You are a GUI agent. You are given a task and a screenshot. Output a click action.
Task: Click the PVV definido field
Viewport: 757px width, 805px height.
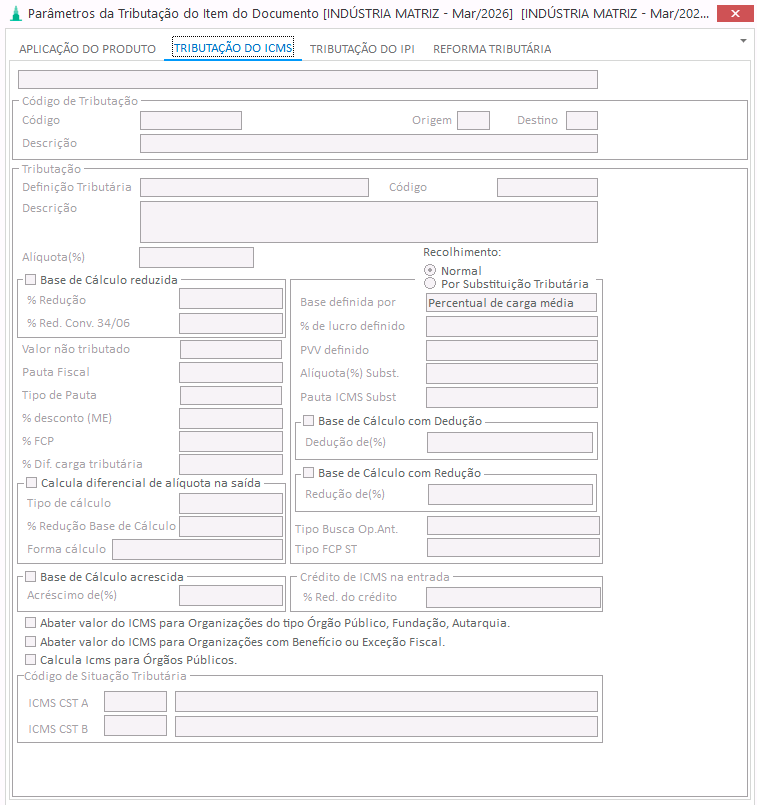(512, 350)
